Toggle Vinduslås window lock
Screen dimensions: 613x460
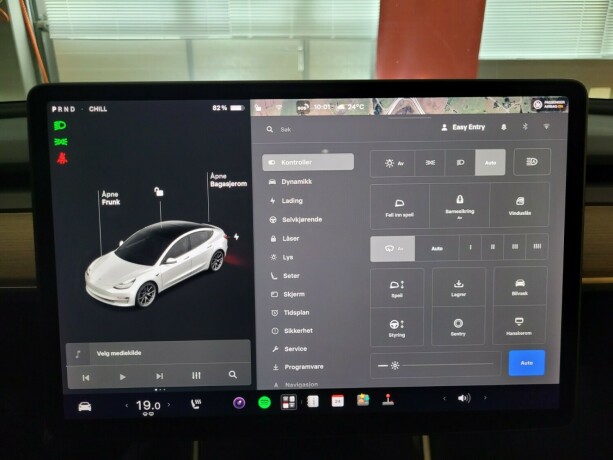[x=520, y=205]
